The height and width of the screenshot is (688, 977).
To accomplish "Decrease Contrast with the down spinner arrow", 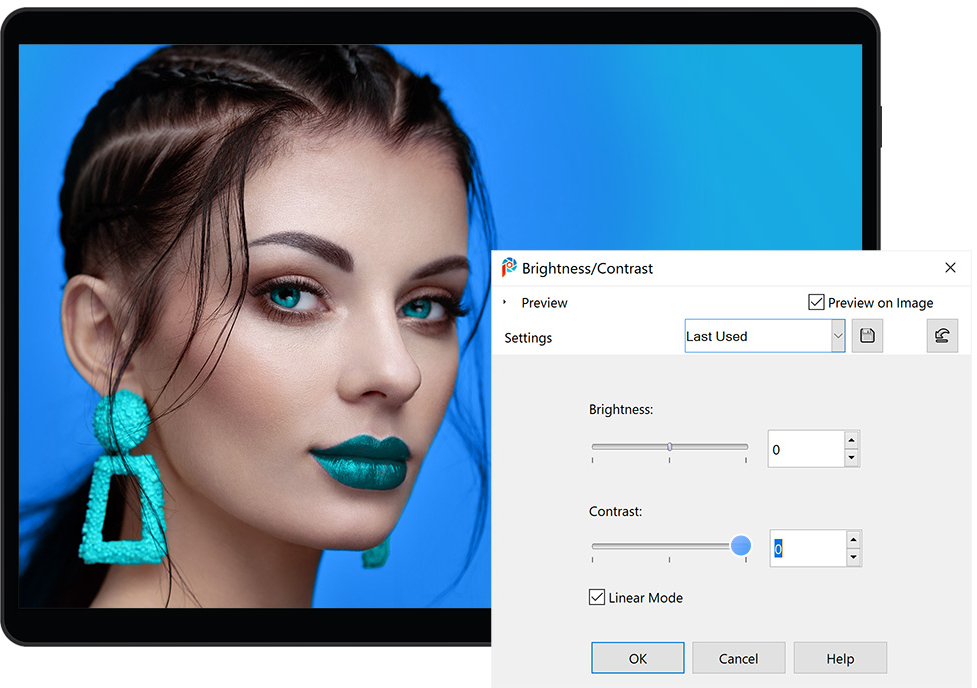I will (854, 557).
